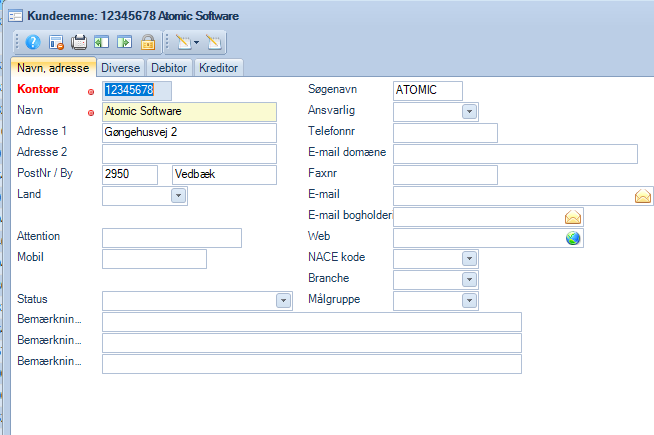The height and width of the screenshot is (435, 654).
Task: Go to previous record arrow icon
Action: pos(101,42)
